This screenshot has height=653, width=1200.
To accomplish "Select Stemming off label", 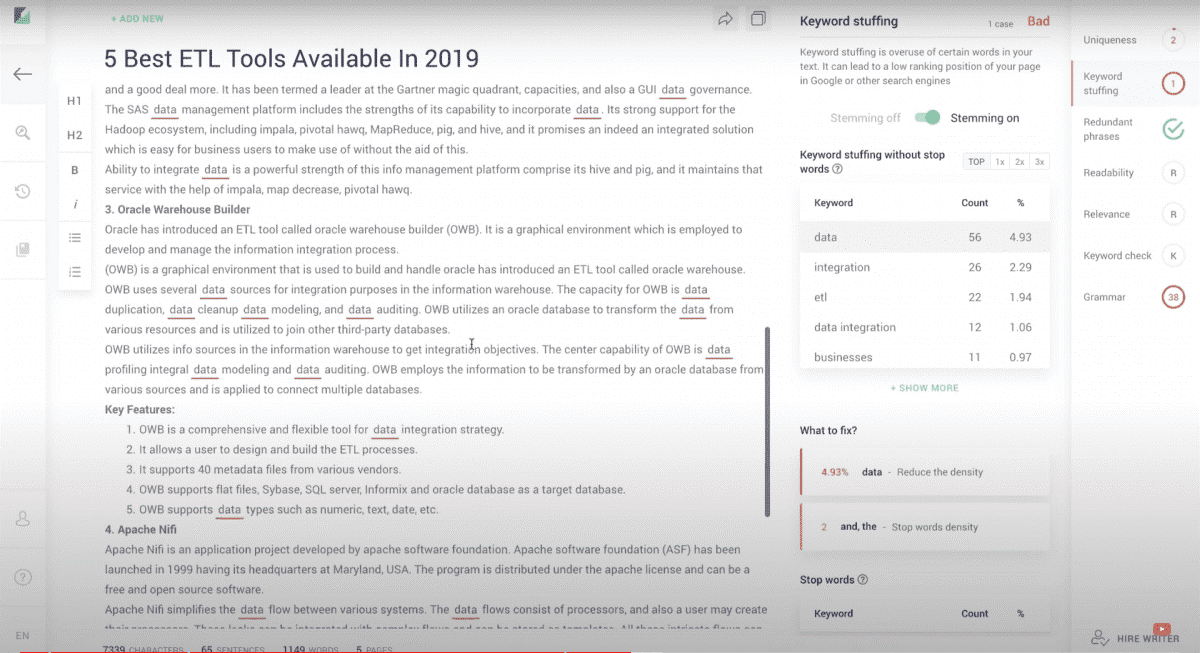I will point(865,118).
